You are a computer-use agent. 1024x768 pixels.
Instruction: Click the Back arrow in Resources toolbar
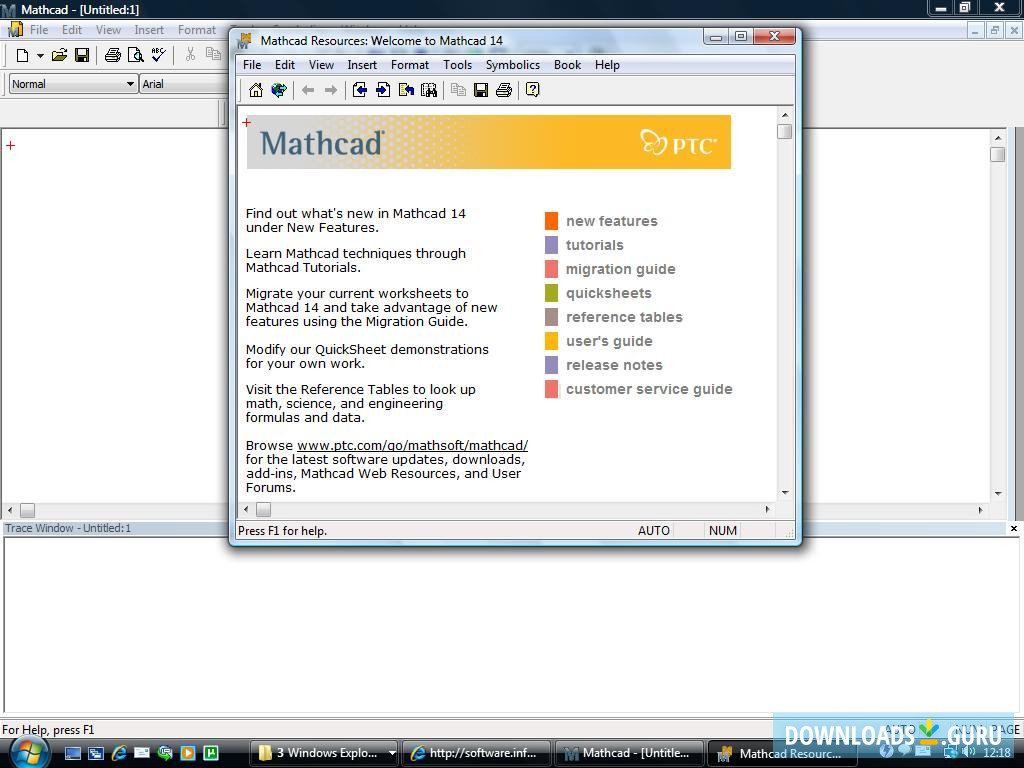[308, 90]
